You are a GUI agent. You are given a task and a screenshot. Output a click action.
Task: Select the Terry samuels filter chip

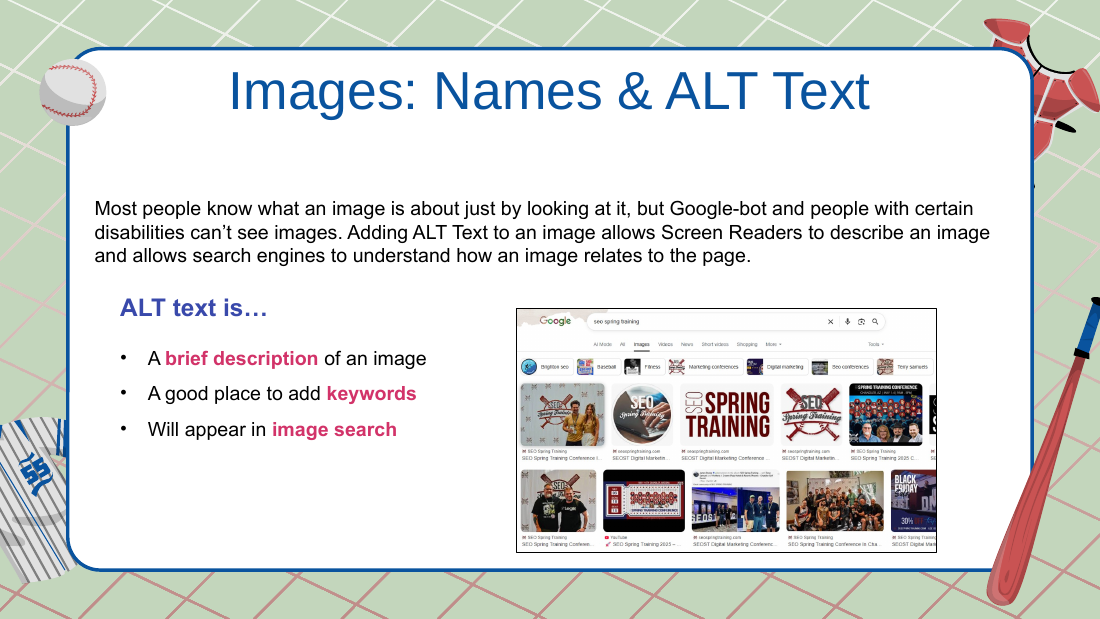[x=904, y=366]
